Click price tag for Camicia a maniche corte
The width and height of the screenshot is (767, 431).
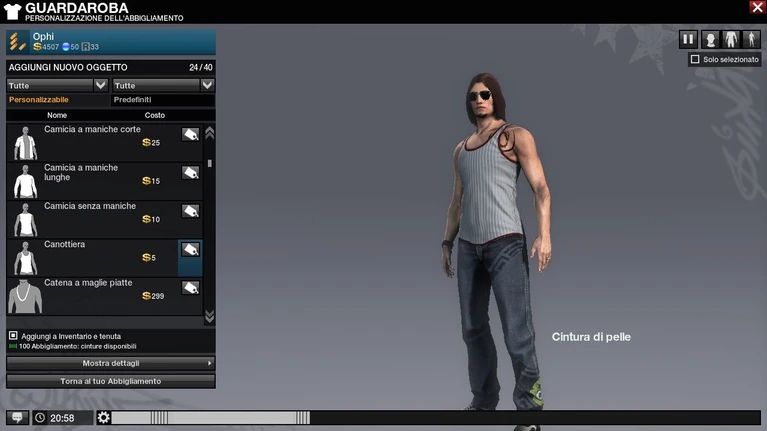[x=190, y=134]
